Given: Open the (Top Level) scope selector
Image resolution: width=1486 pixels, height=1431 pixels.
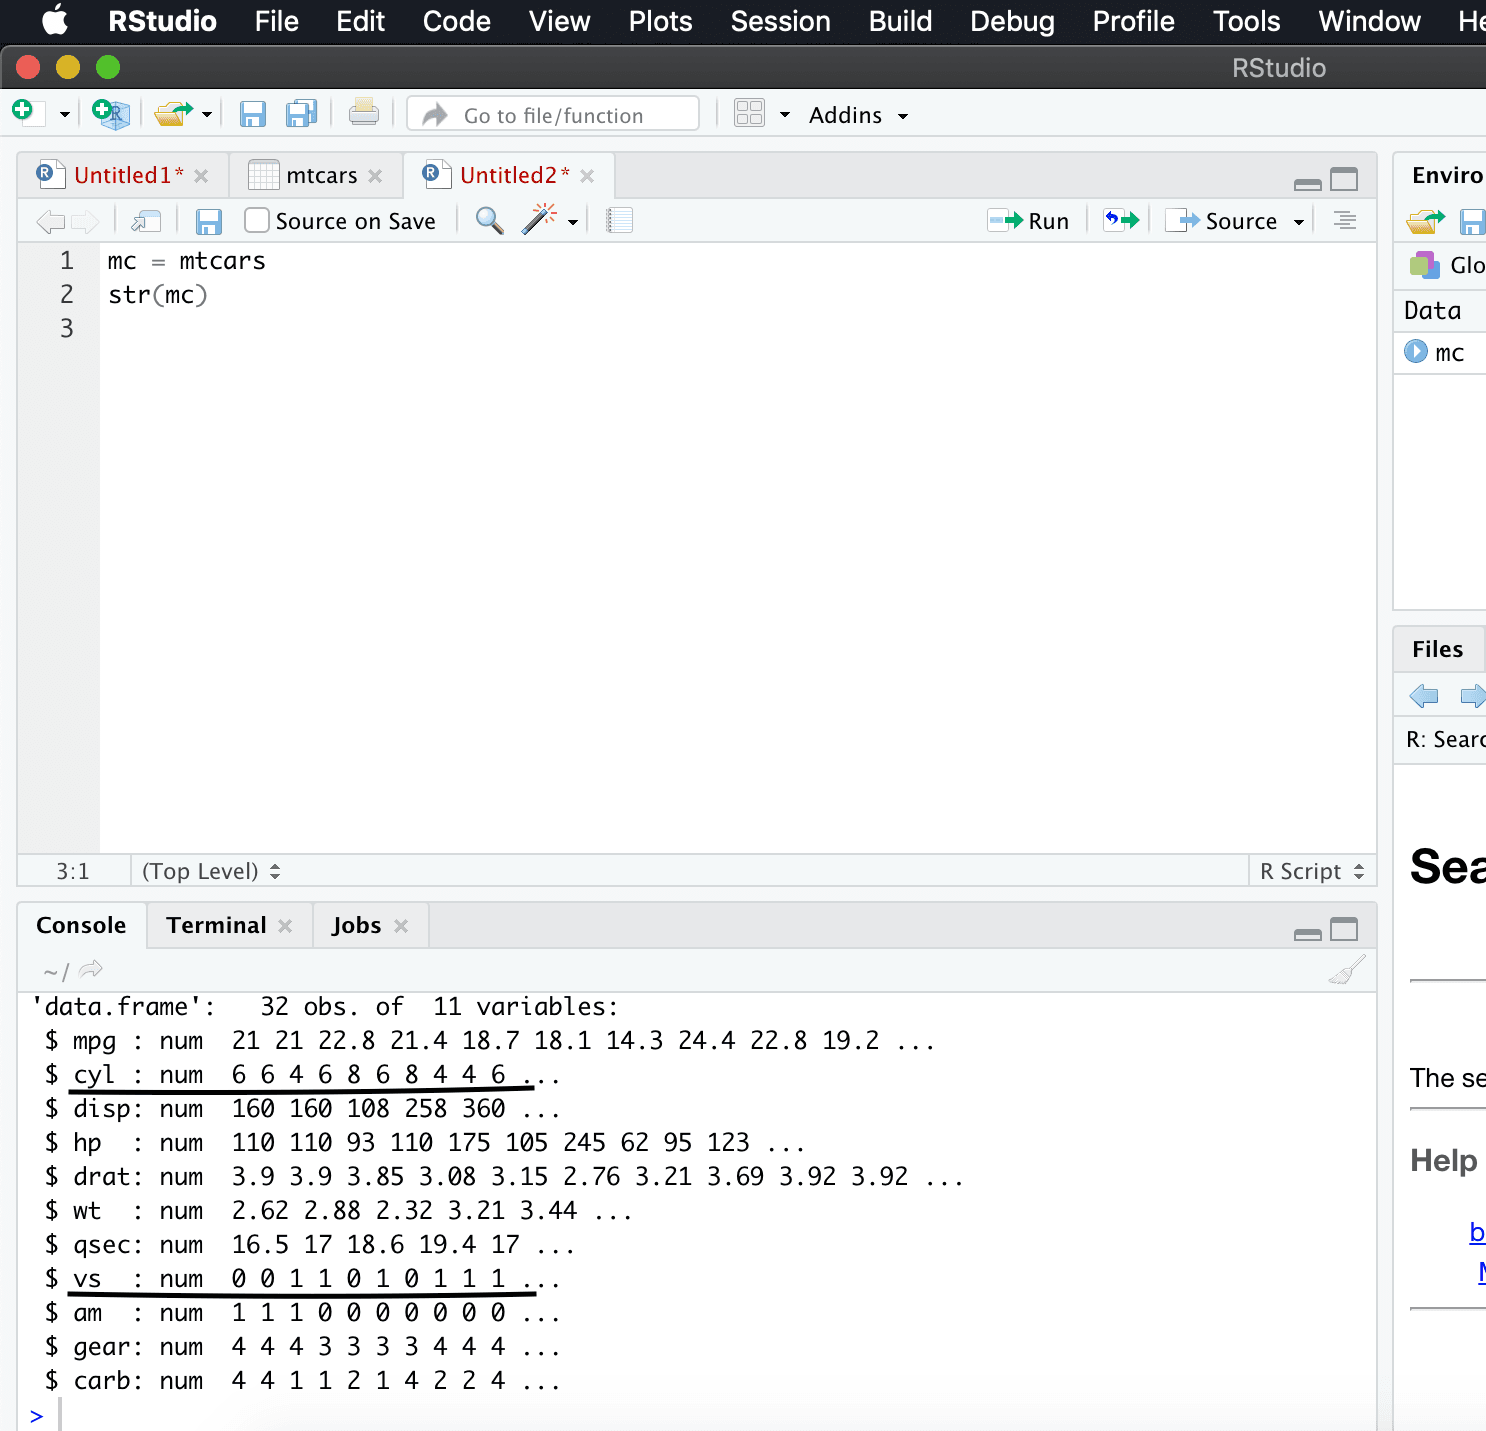Looking at the screenshot, I should 211,871.
